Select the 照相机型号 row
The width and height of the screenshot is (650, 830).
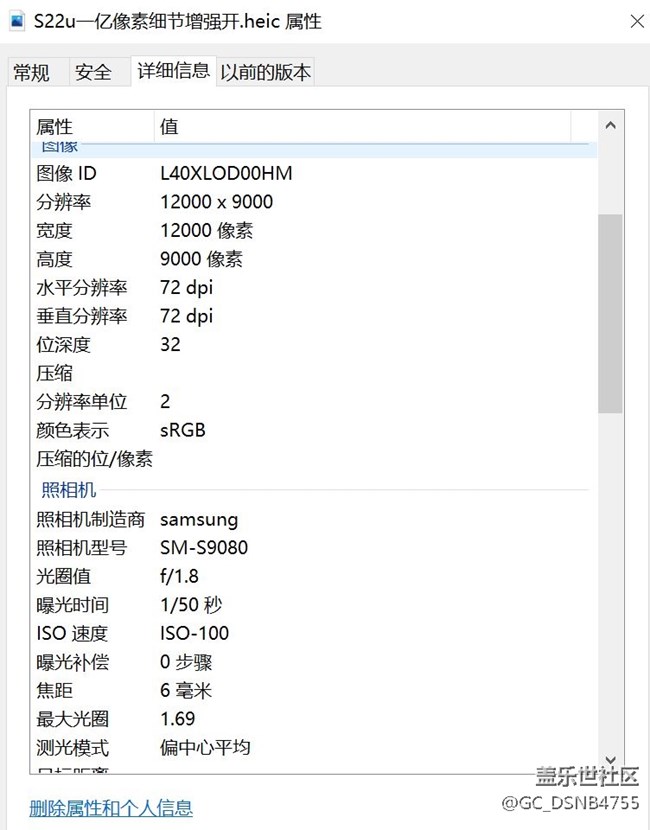(x=314, y=548)
